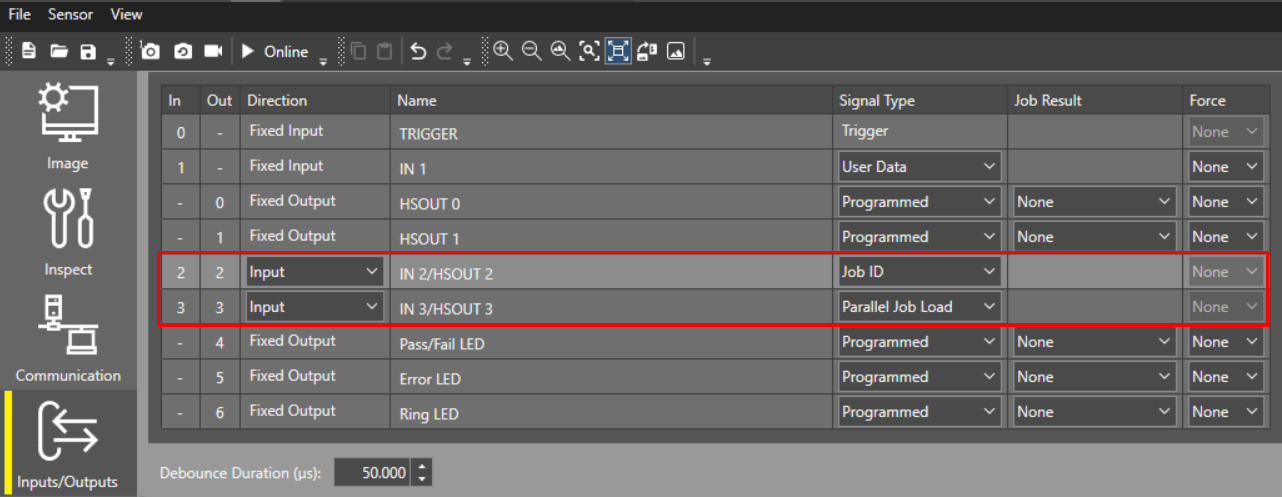Image resolution: width=1282 pixels, height=497 pixels.
Task: Expand Signal Type dropdown for IN 1
Action: pos(919,167)
